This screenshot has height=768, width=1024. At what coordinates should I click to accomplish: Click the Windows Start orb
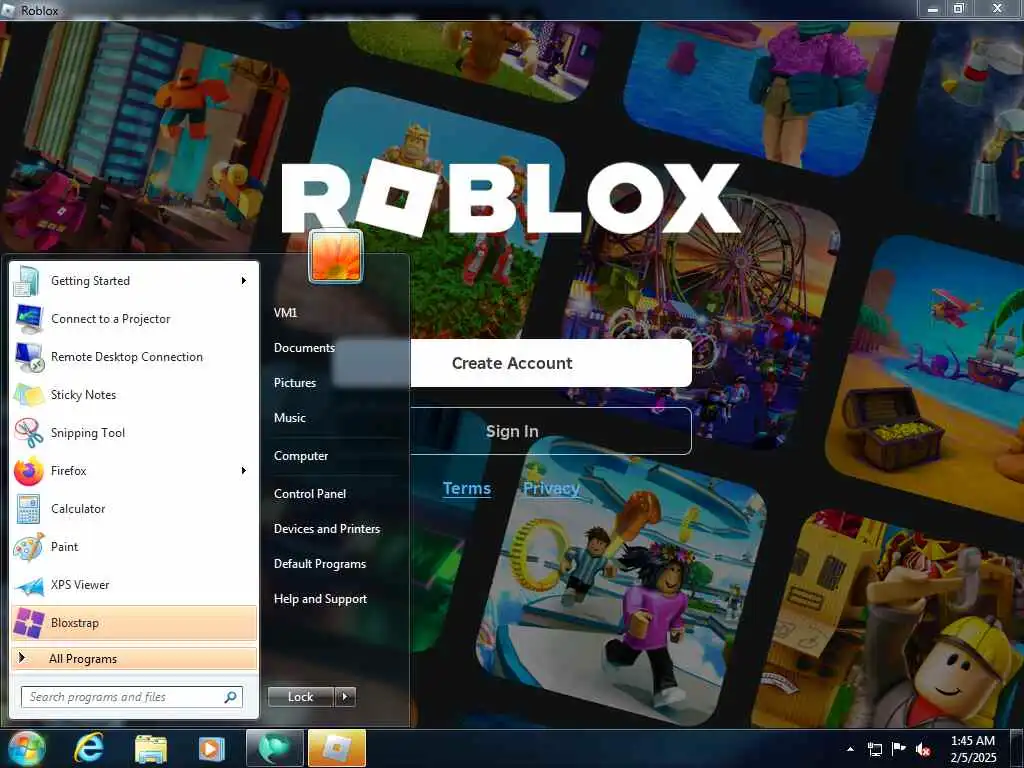pos(26,748)
